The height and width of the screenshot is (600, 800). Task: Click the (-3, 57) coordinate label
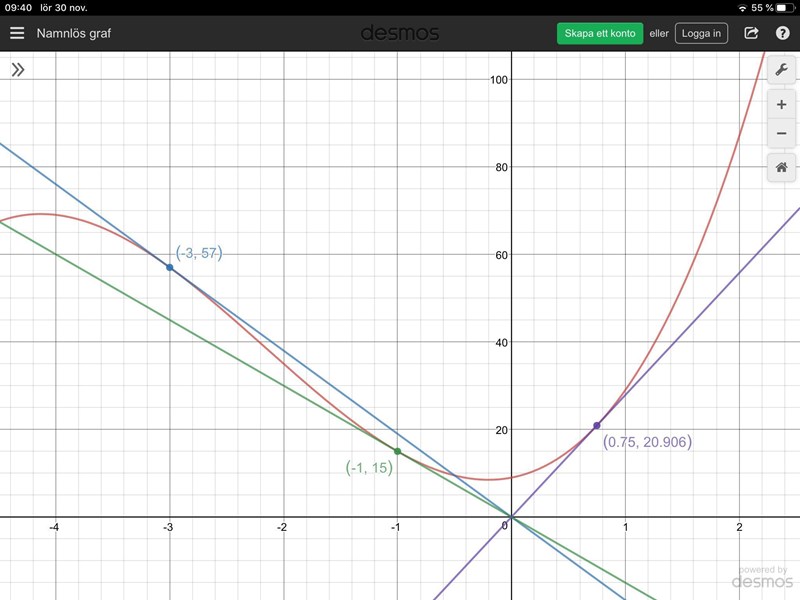(x=198, y=253)
